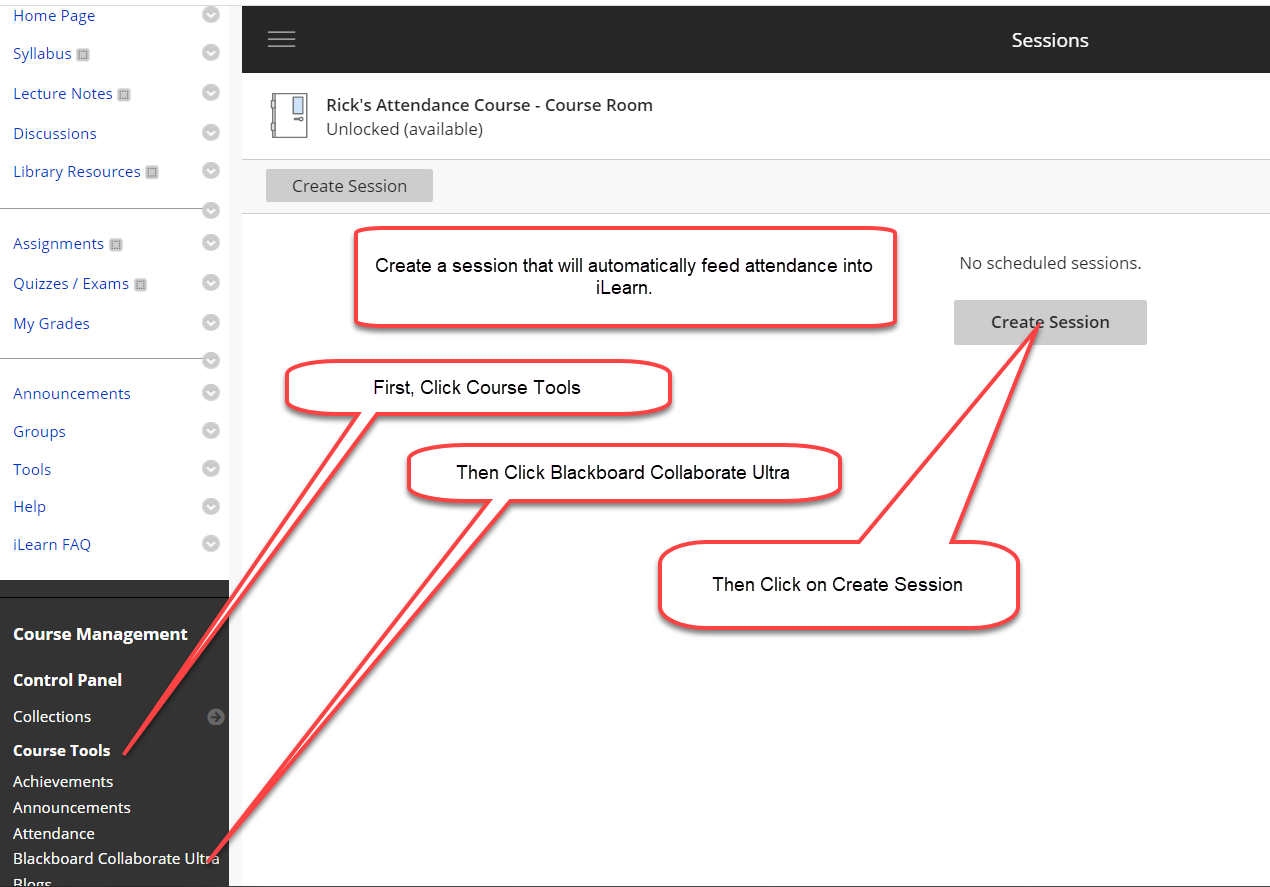The image size is (1270, 887).
Task: Open Library Resources
Action: point(77,172)
